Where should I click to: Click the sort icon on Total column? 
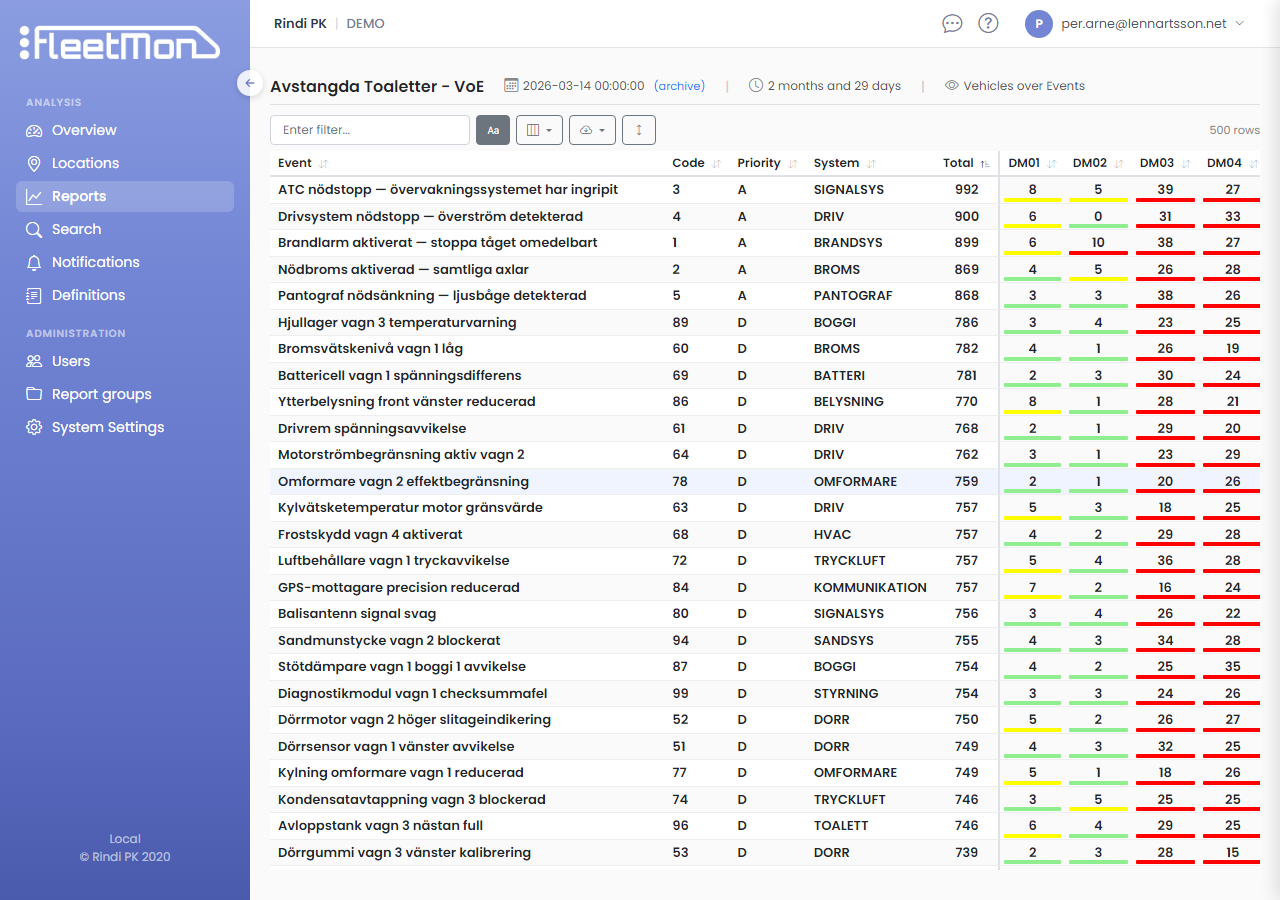click(985, 163)
